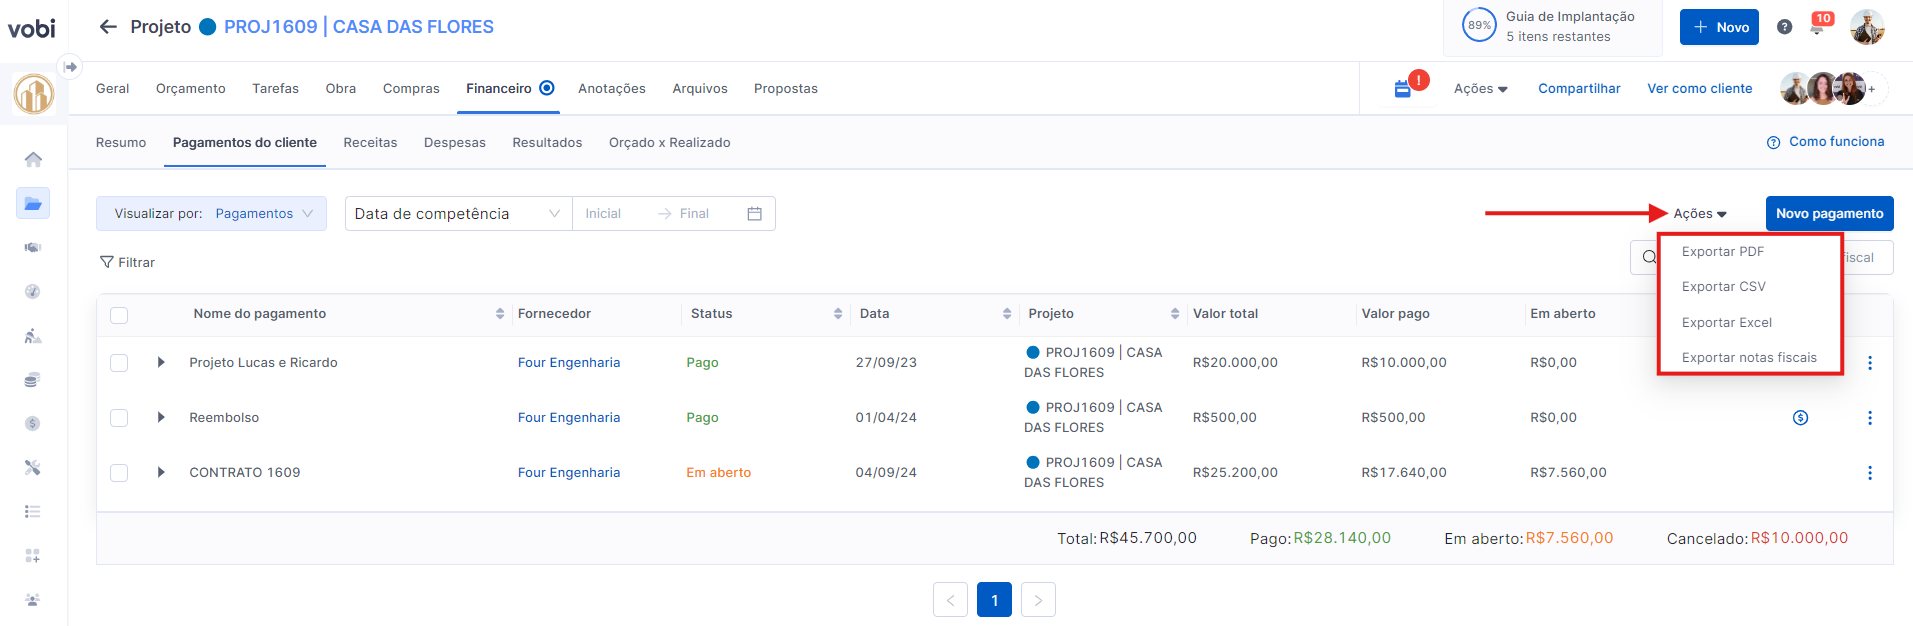The width and height of the screenshot is (1913, 626).
Task: Sort by Status column
Action: point(838,314)
